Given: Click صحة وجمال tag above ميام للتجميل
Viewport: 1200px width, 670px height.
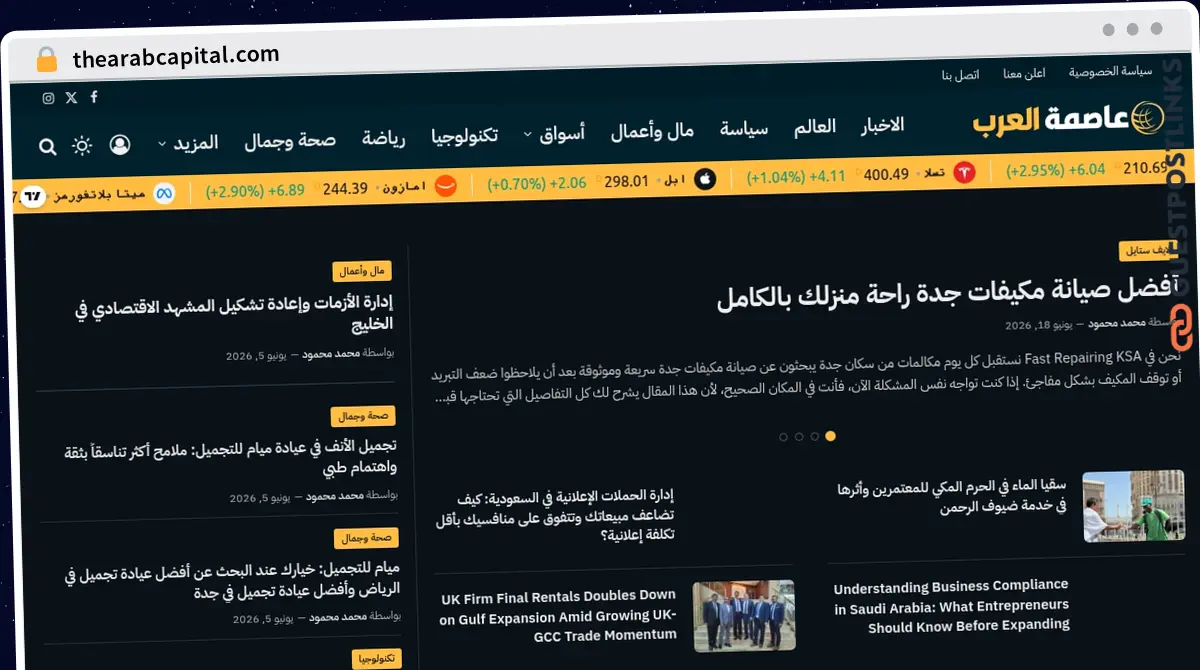Looking at the screenshot, I should click(367, 538).
